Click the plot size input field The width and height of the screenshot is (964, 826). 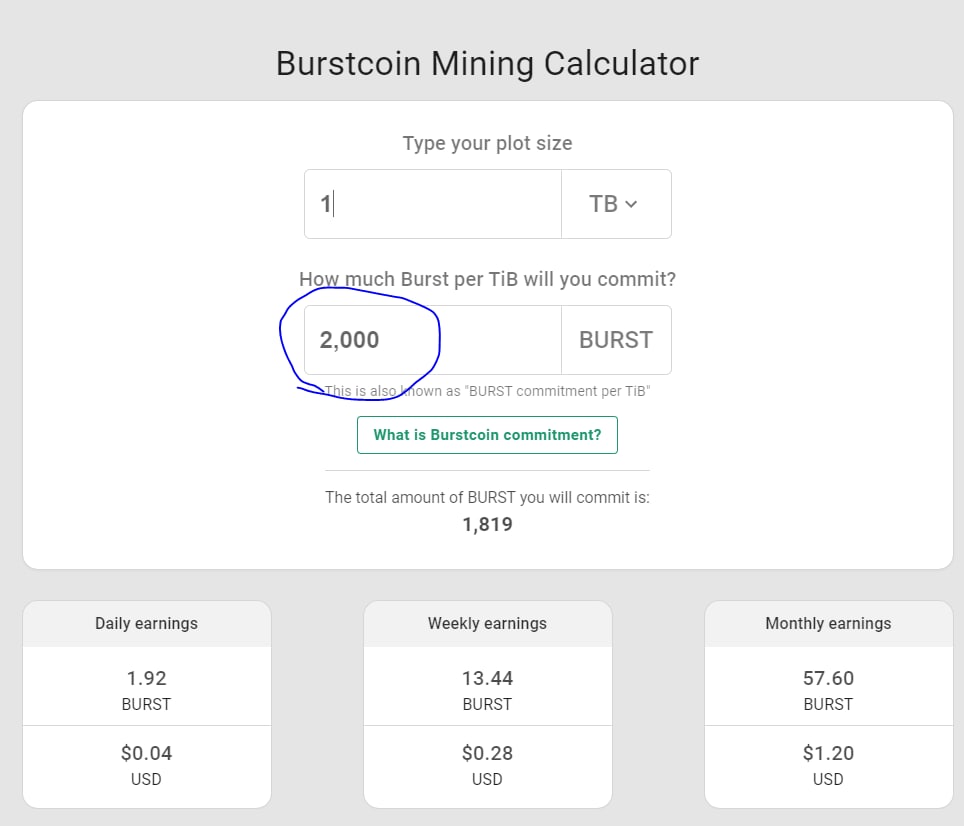[x=432, y=204]
